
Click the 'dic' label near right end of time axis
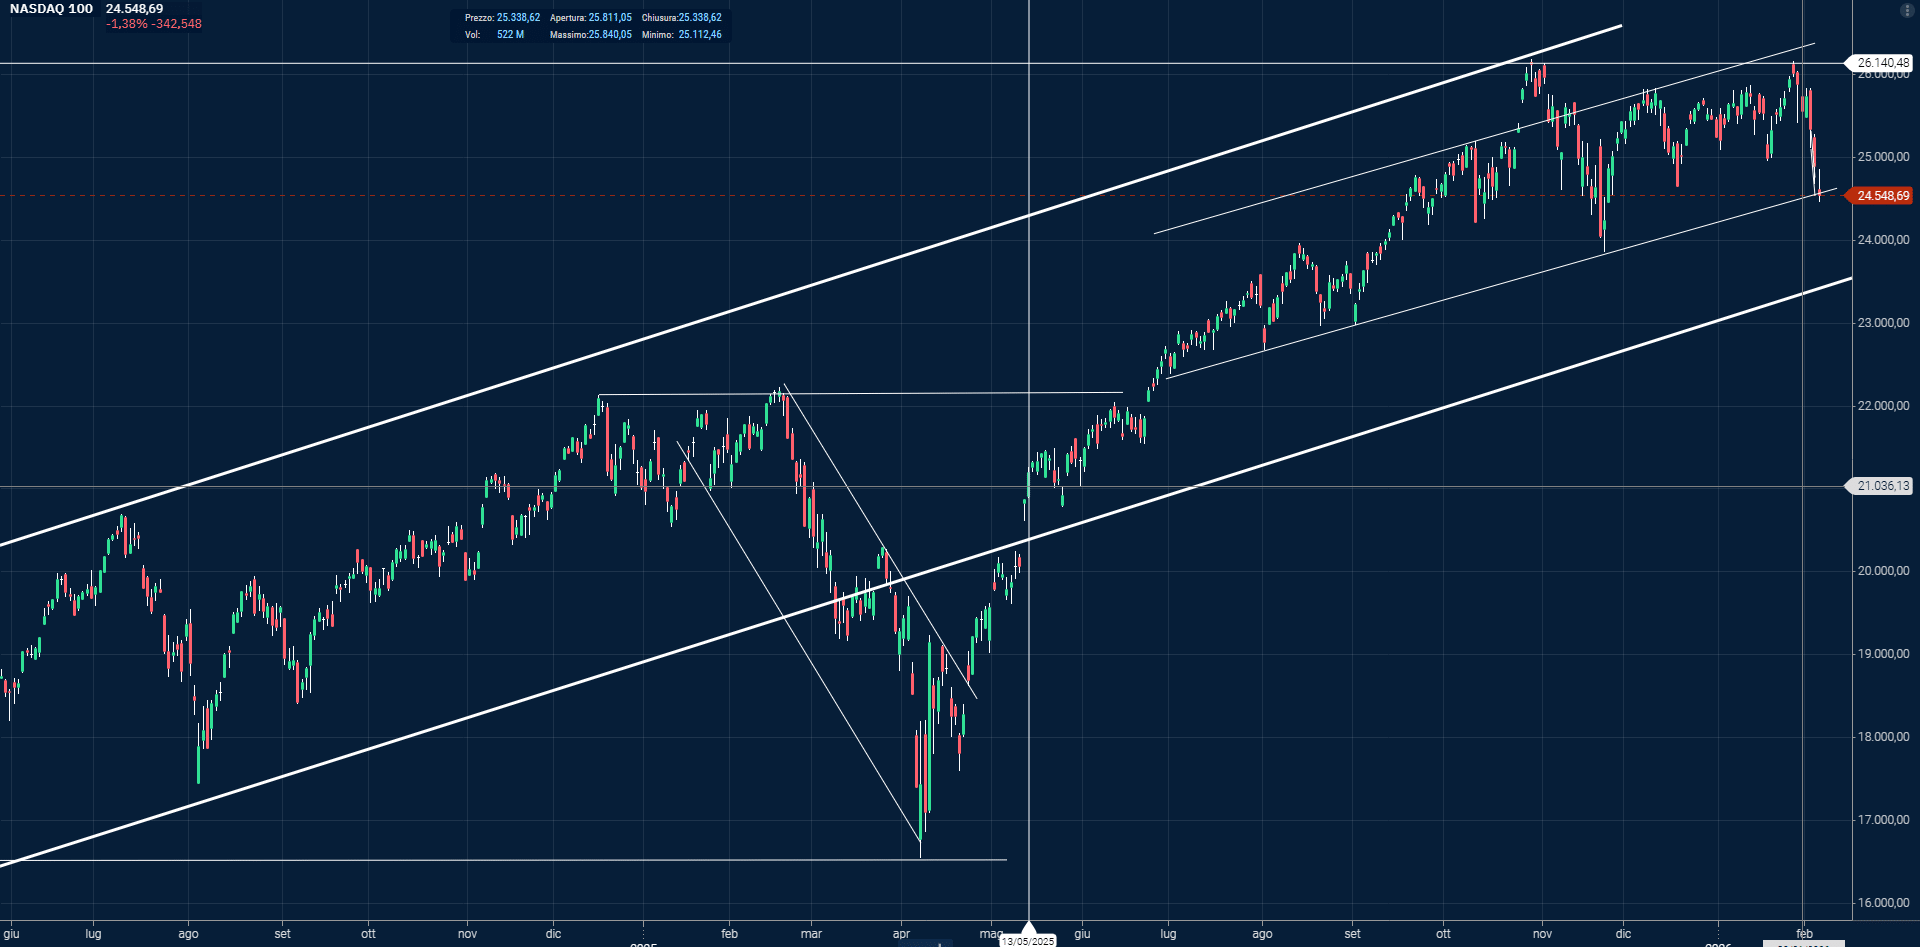1623,934
